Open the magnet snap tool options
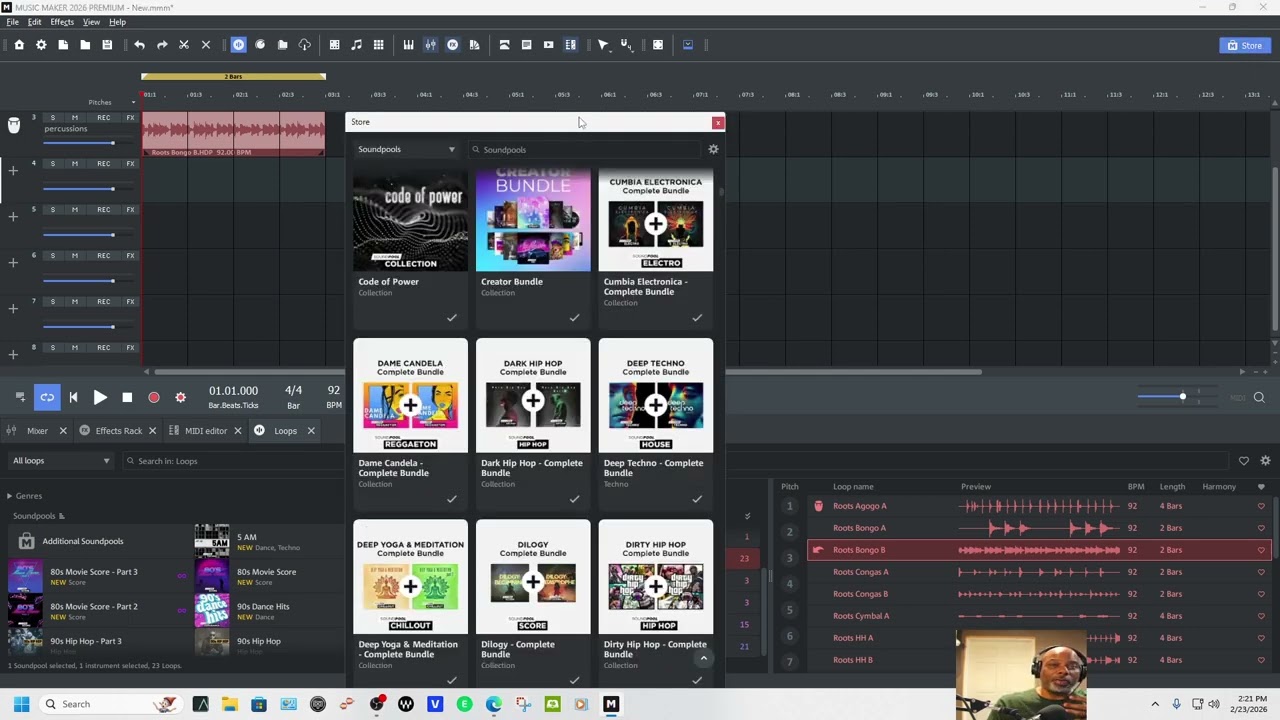 pos(626,44)
